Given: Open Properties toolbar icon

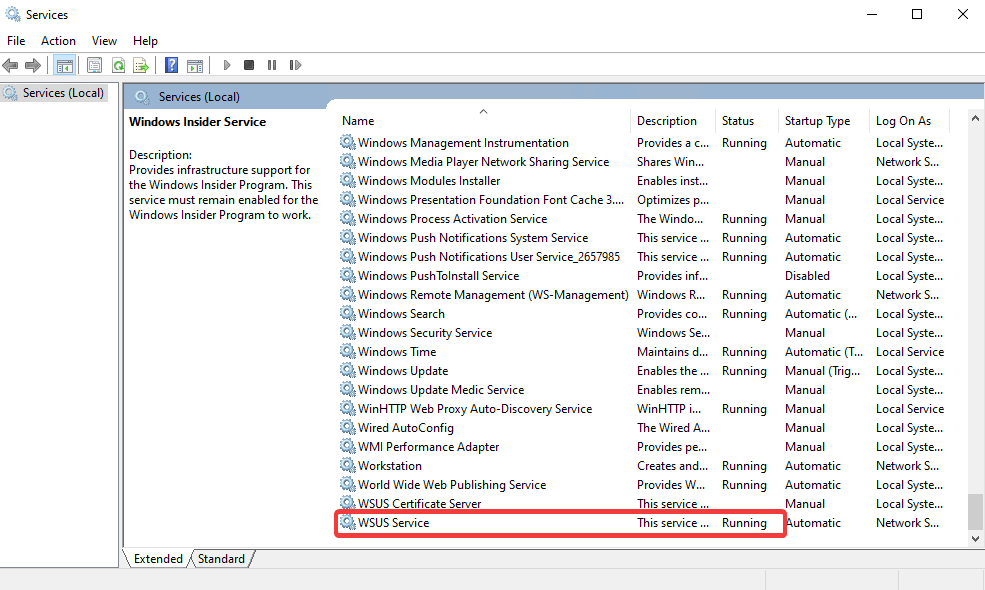Looking at the screenshot, I should 94,65.
